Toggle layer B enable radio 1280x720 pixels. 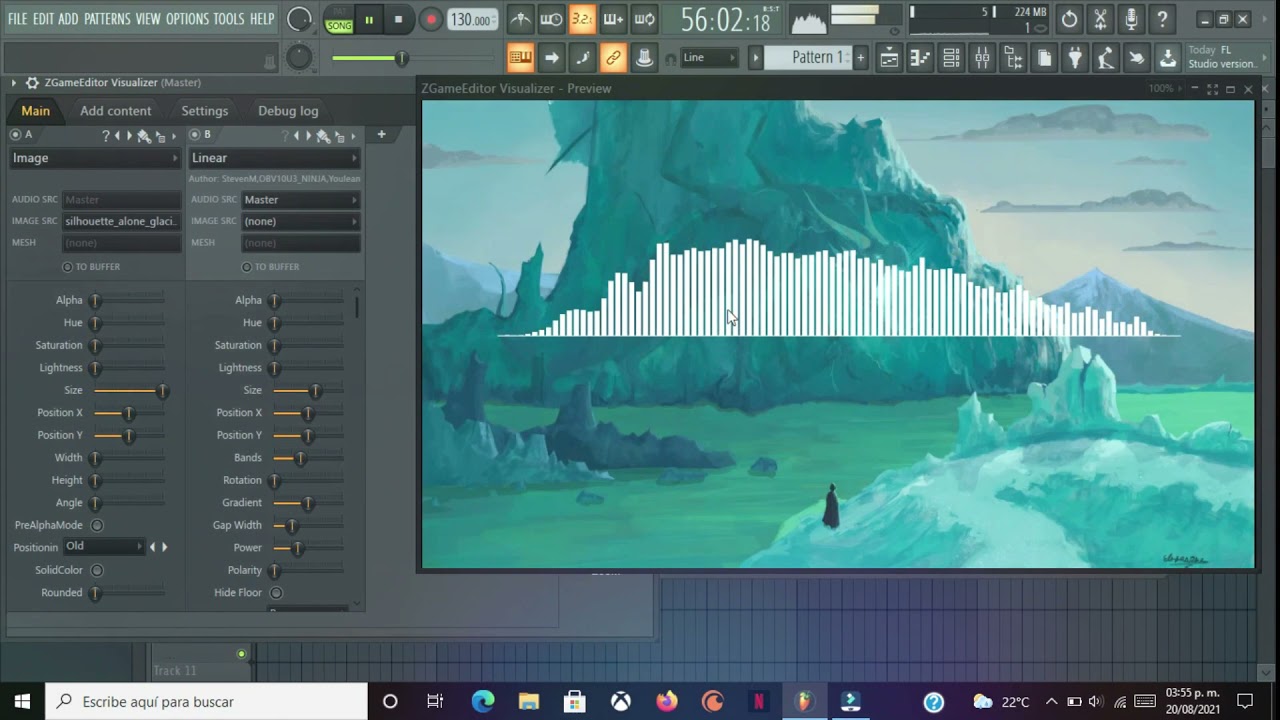[x=194, y=135]
